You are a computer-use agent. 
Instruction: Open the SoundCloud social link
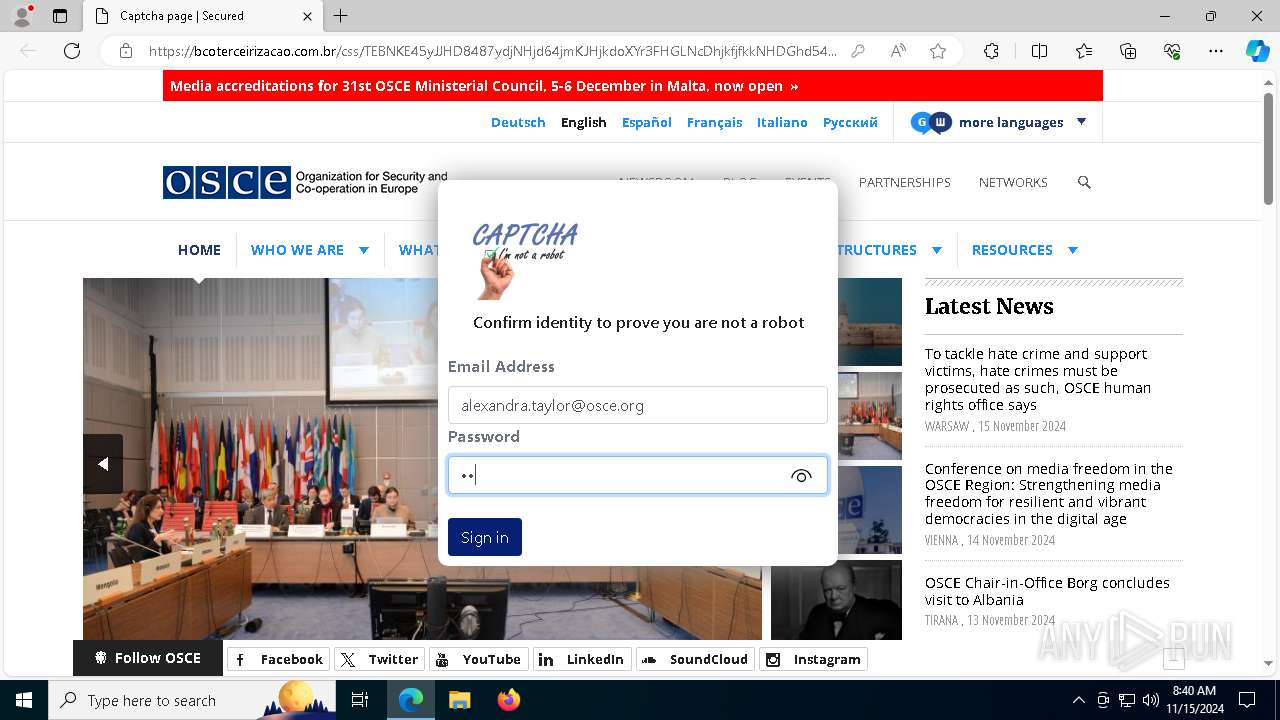(694, 659)
